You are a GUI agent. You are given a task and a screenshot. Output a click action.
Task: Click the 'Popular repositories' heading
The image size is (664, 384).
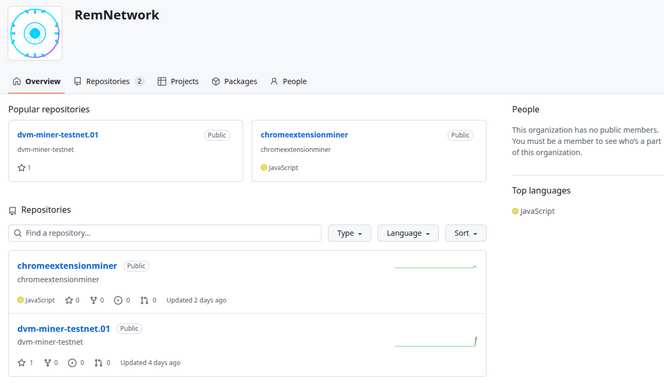49,109
